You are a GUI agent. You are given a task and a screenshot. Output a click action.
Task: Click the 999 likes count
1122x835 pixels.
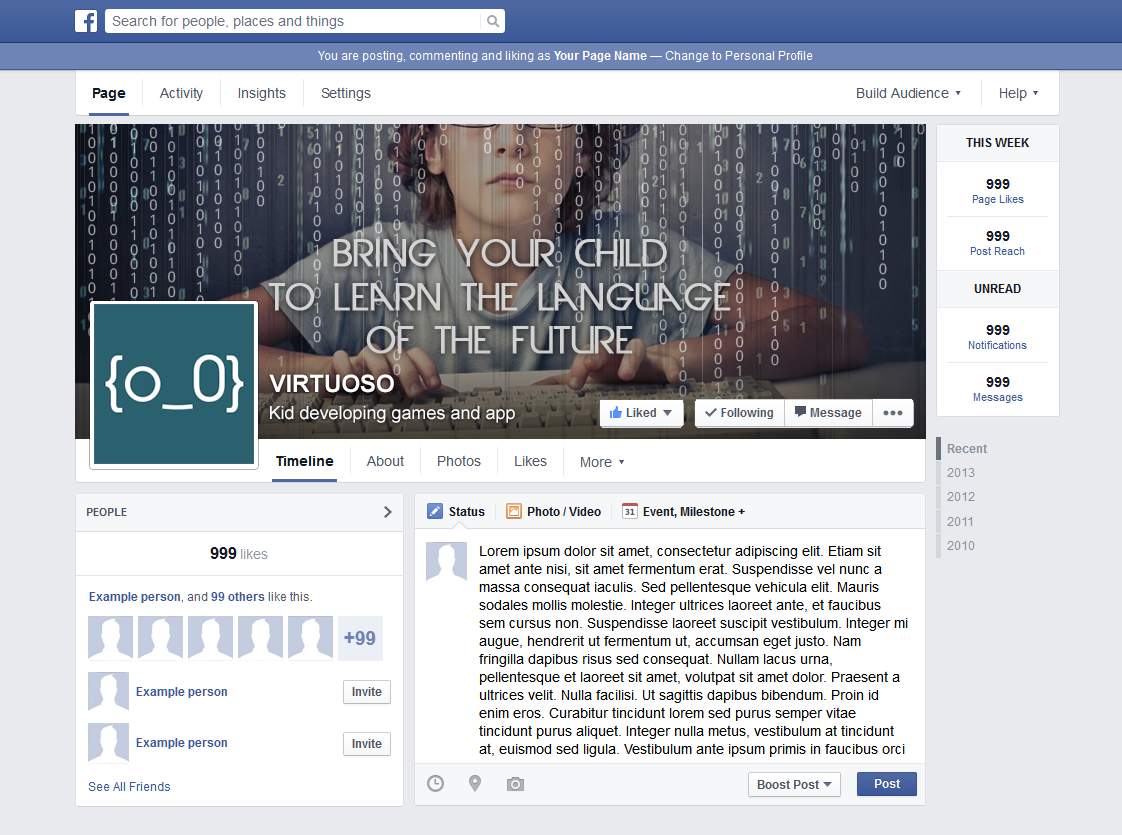[239, 554]
